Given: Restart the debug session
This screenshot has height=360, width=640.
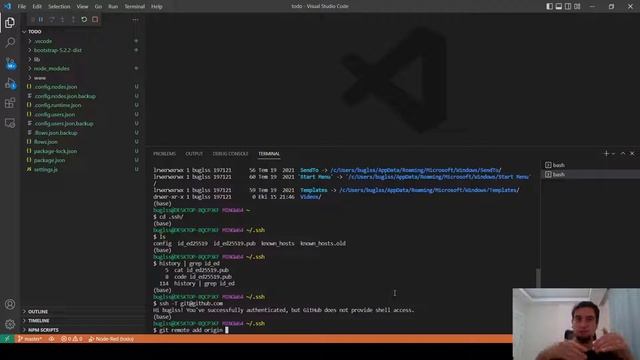Looking at the screenshot, I should pyautogui.click(x=84, y=20).
